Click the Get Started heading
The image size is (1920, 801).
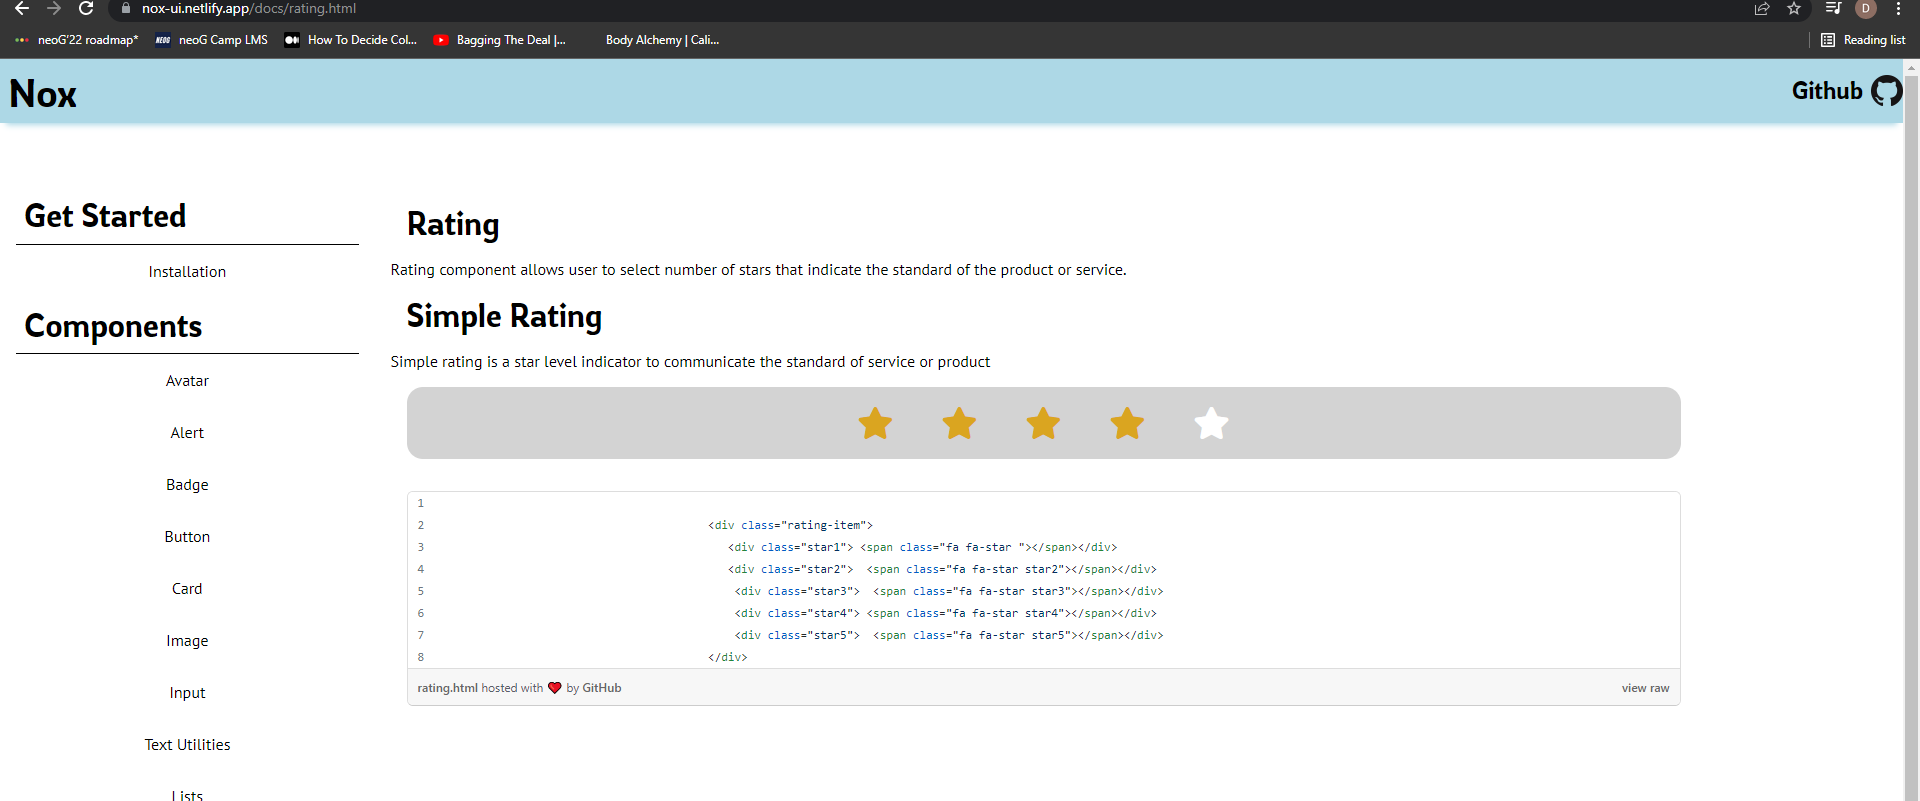105,216
